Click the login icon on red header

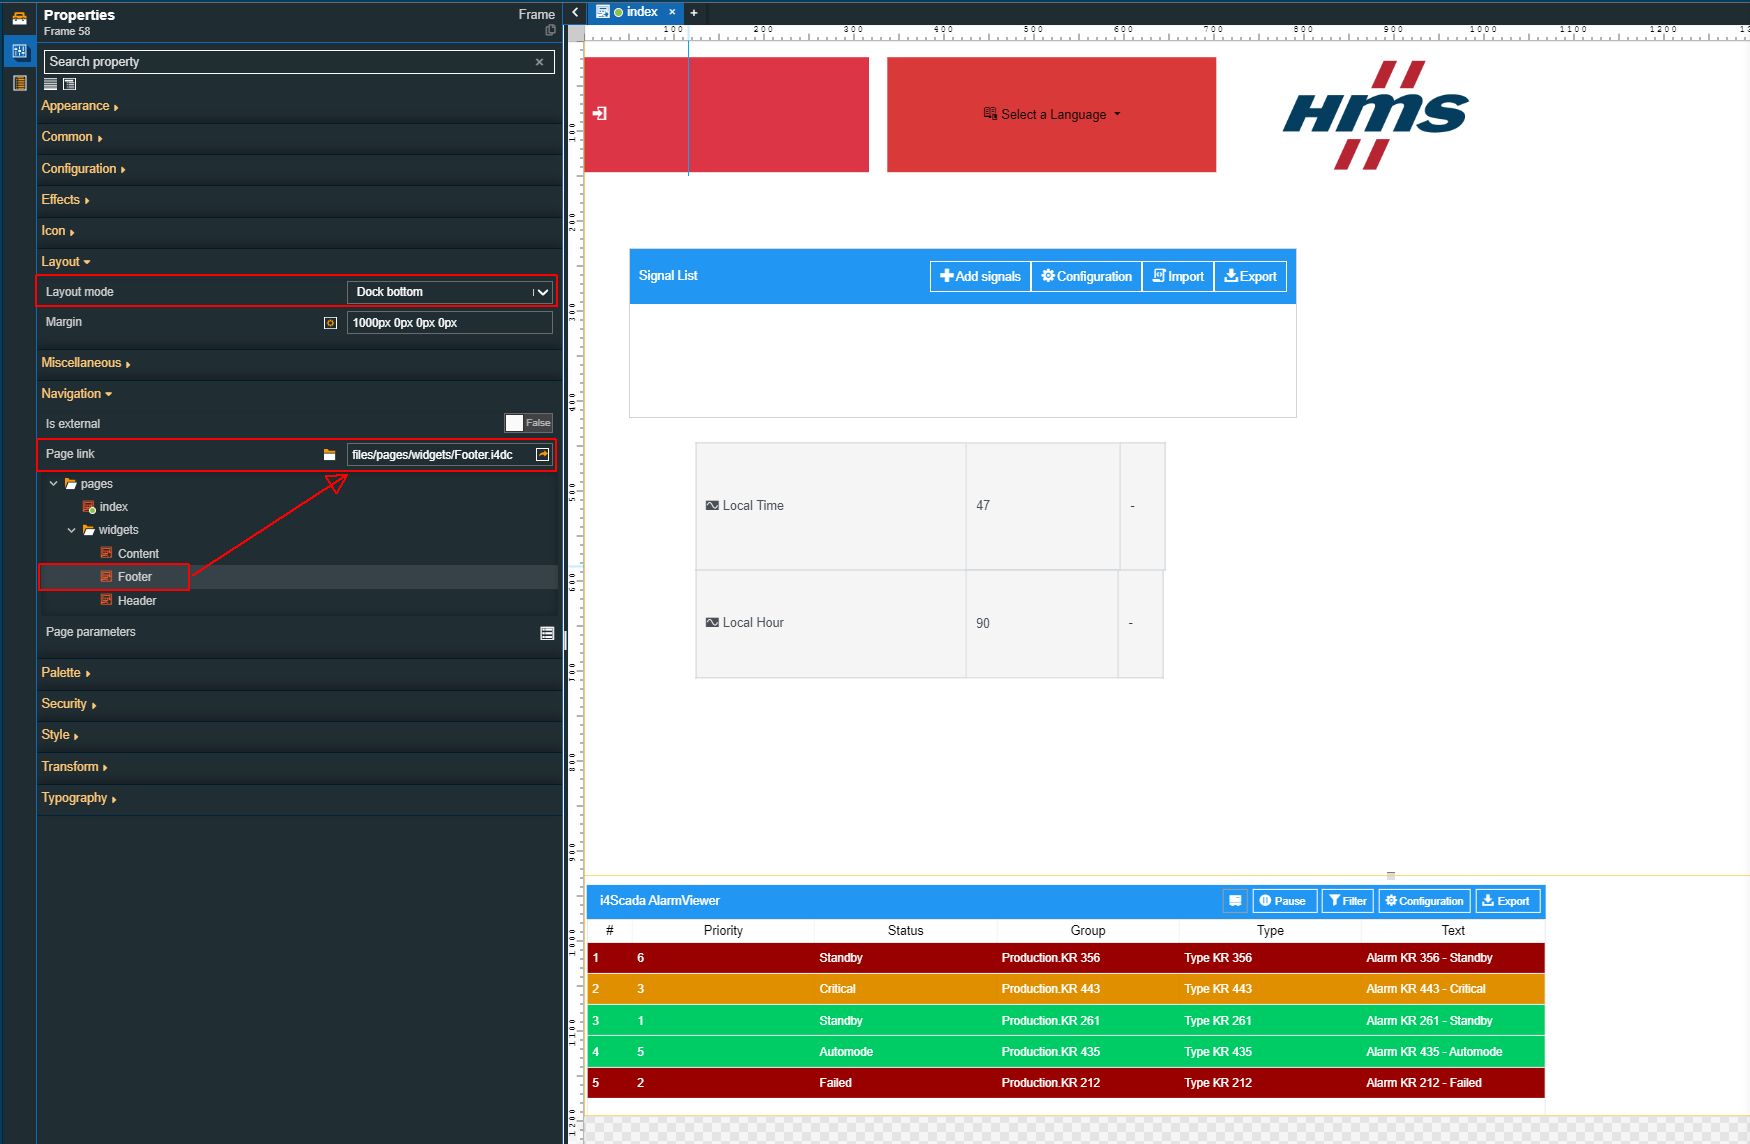[x=600, y=114]
